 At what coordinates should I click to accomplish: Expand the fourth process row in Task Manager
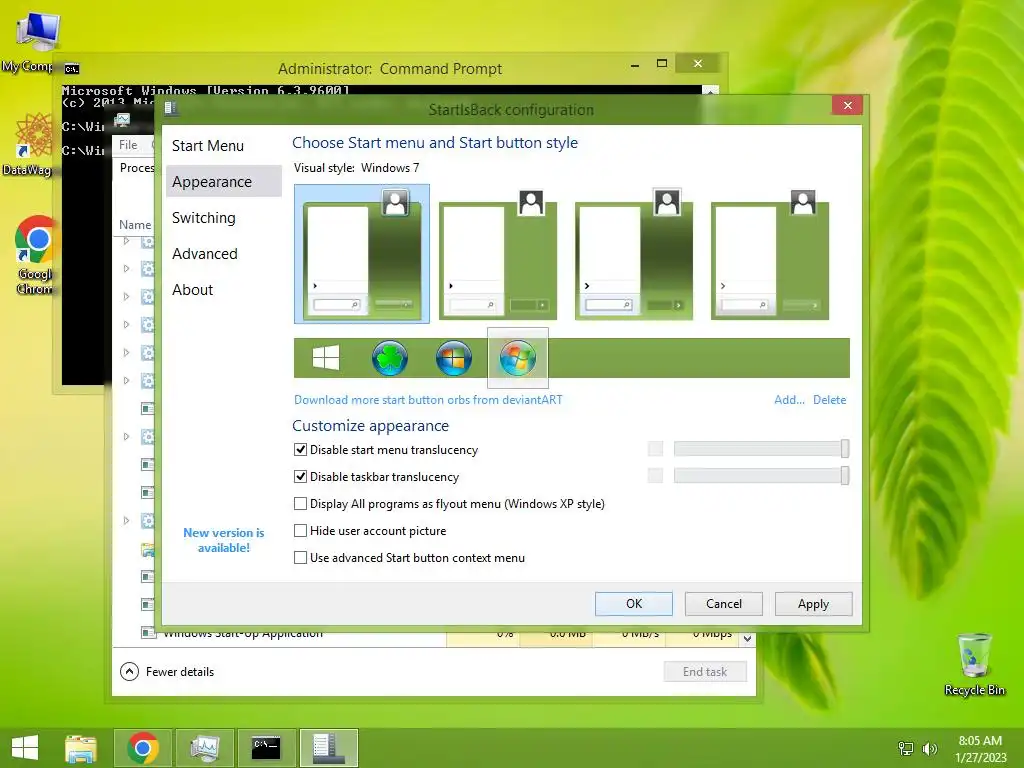coord(126,325)
